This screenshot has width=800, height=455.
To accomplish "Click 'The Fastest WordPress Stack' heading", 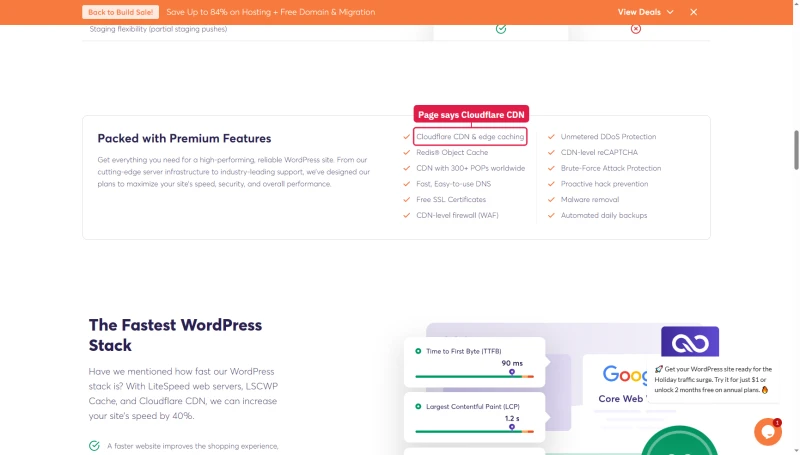I will coord(176,335).
